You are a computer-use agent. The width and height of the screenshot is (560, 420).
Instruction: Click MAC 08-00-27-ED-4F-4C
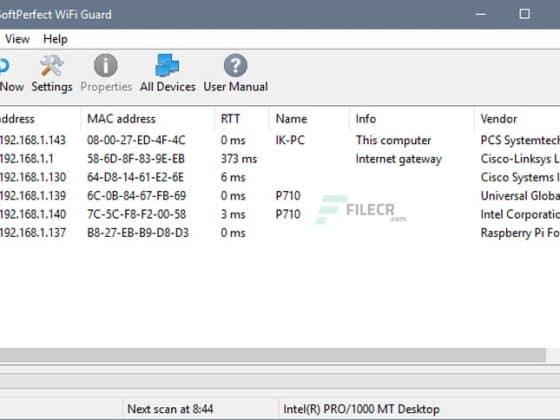pos(136,140)
